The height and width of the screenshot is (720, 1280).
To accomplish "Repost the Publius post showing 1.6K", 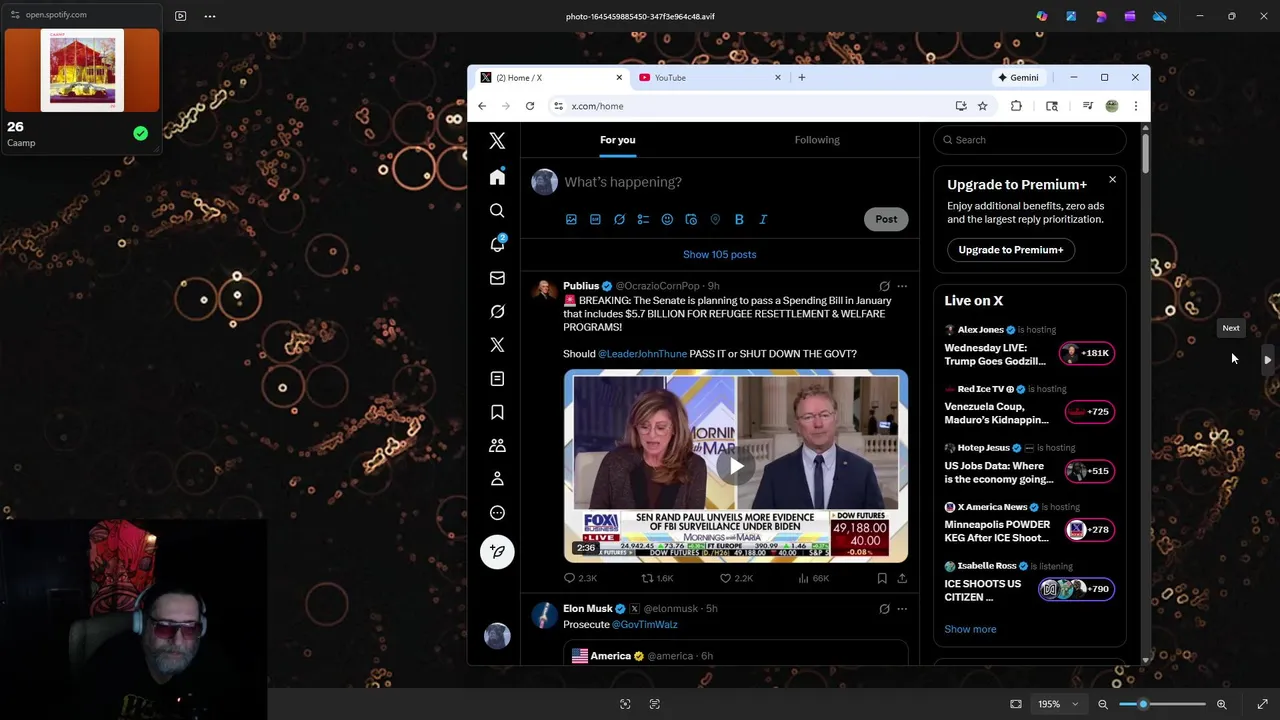I will (x=657, y=578).
